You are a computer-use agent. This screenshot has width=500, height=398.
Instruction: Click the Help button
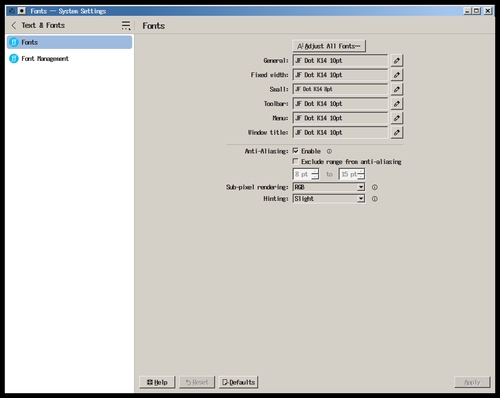157,382
